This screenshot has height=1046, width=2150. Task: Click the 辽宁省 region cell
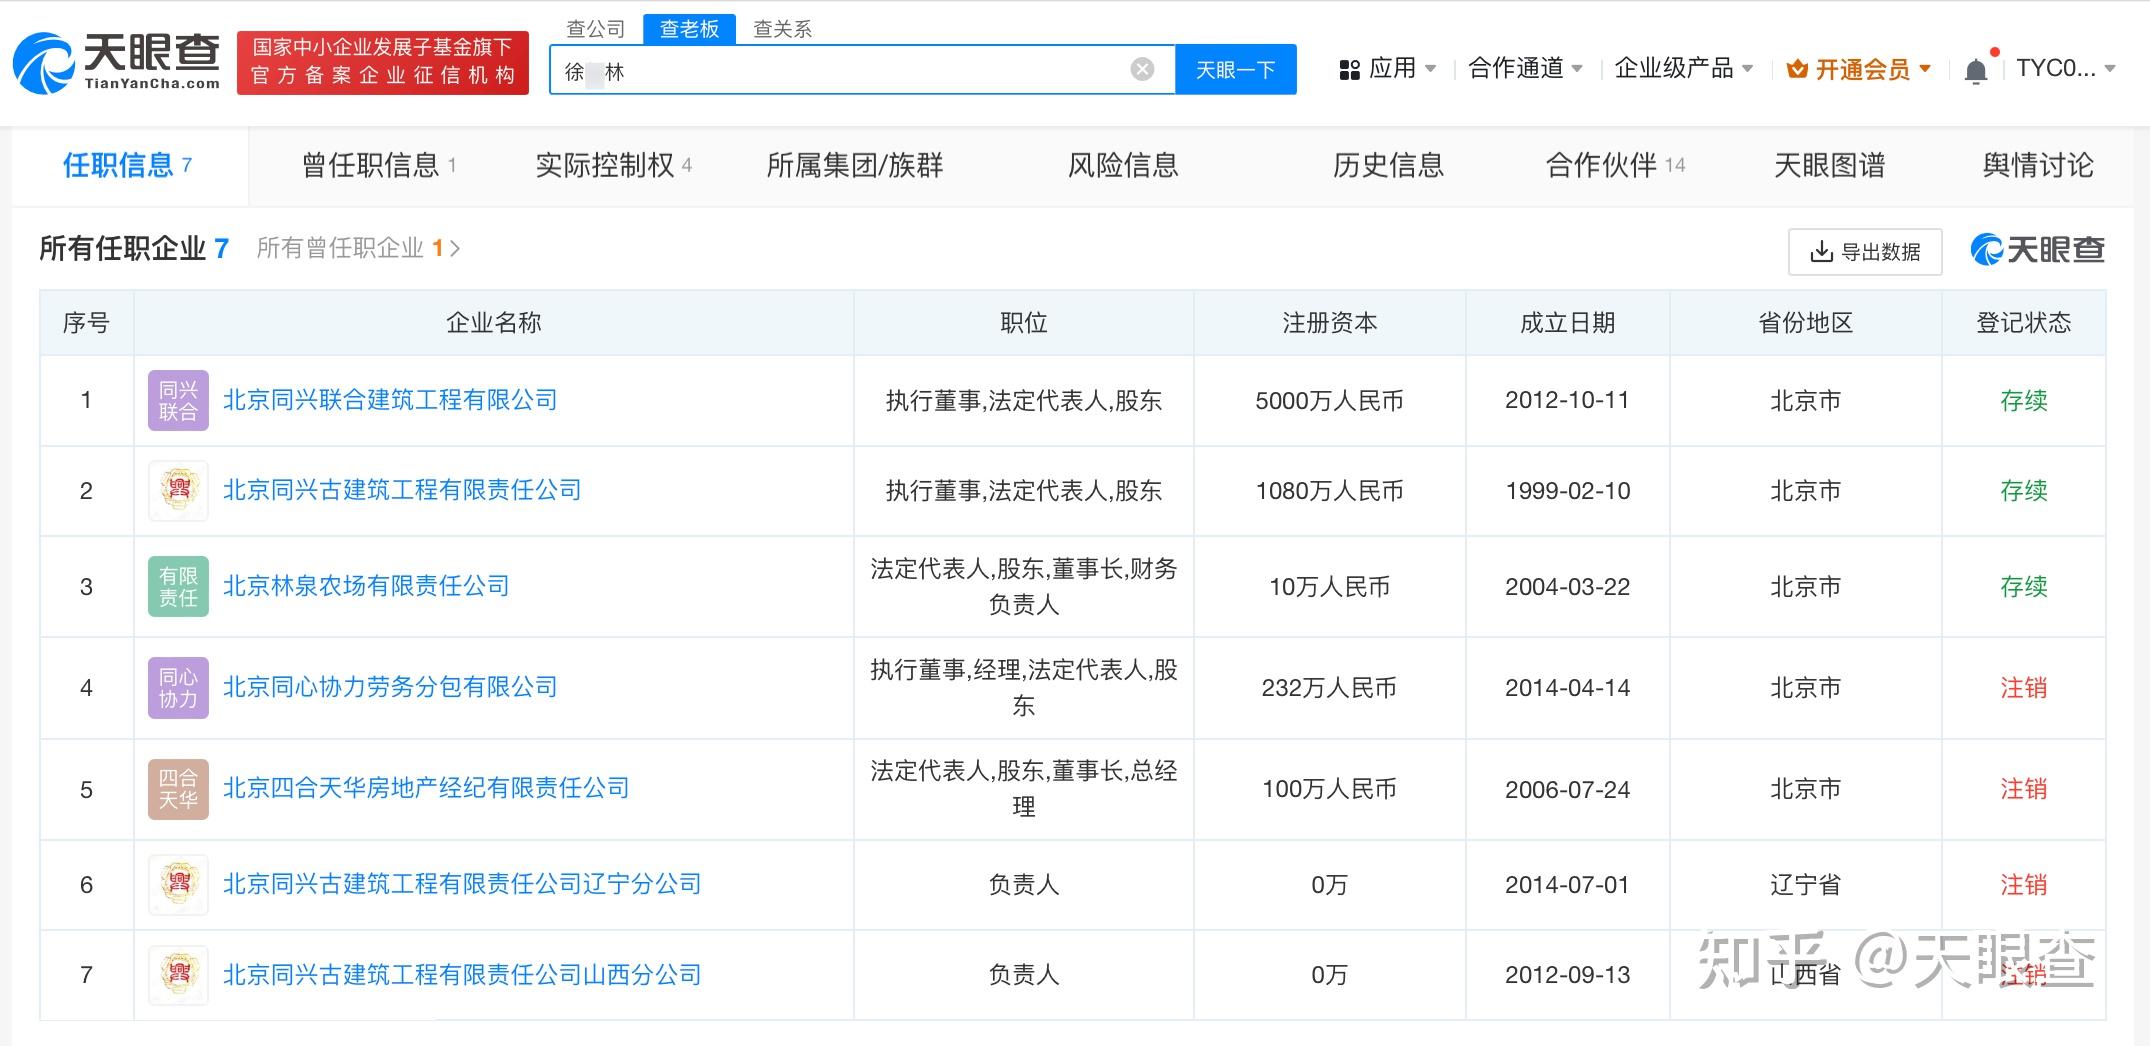[1805, 885]
